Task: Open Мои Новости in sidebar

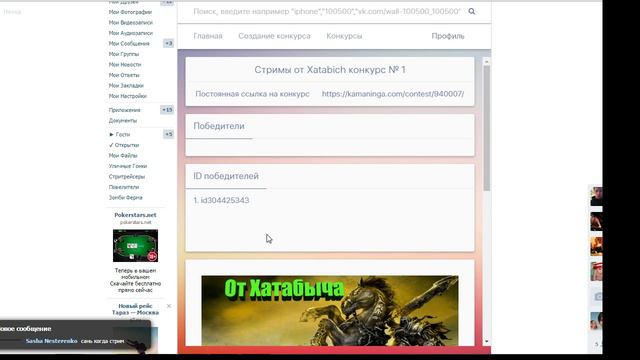Action: pos(125,64)
